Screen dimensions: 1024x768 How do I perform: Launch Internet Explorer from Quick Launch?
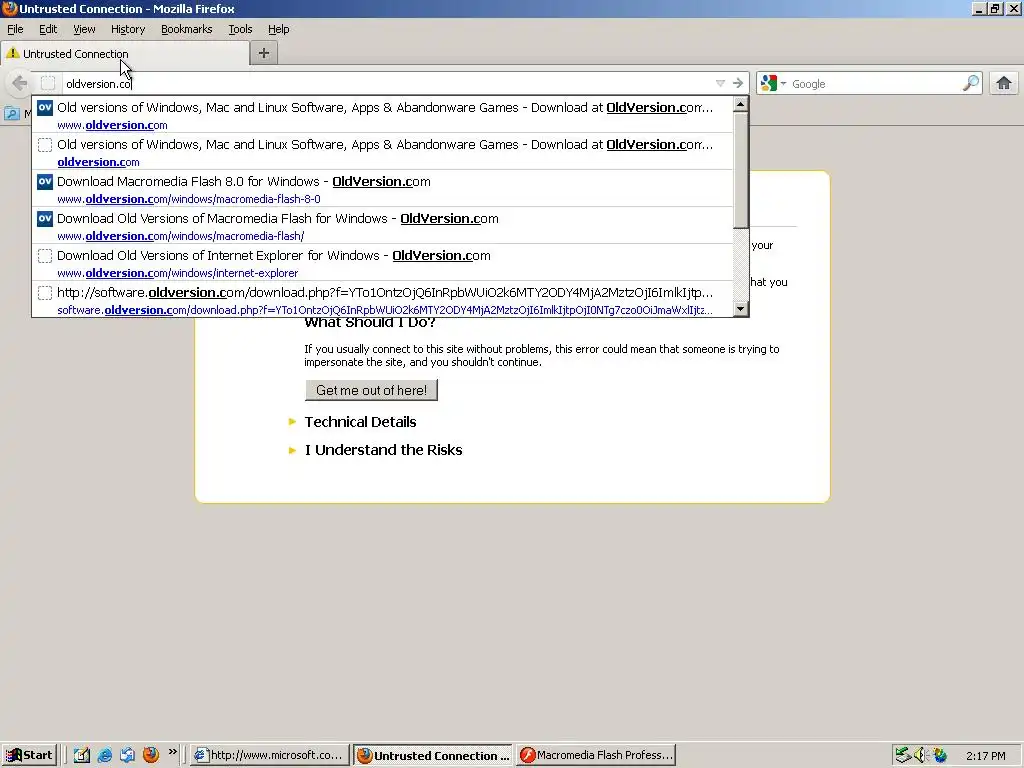click(x=104, y=755)
